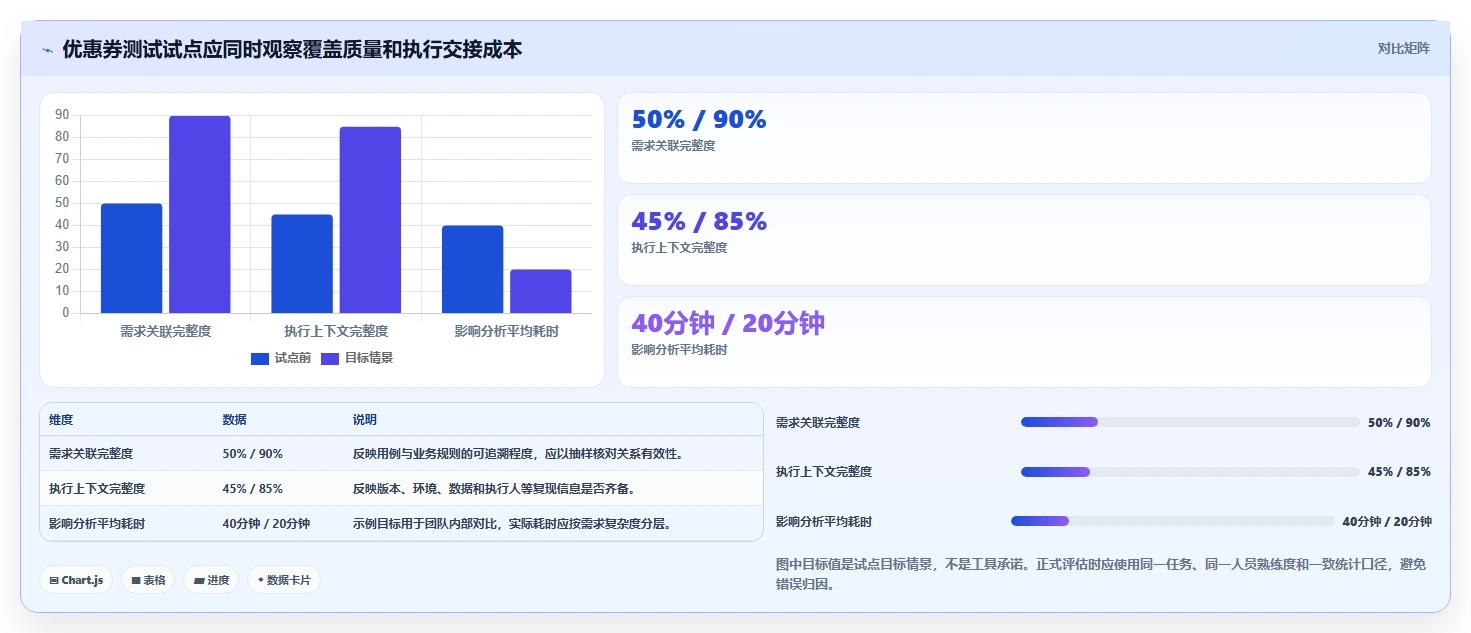Click the footnote starting 图中目标值是试点目标情景
The image size is (1471, 633).
(1101, 574)
